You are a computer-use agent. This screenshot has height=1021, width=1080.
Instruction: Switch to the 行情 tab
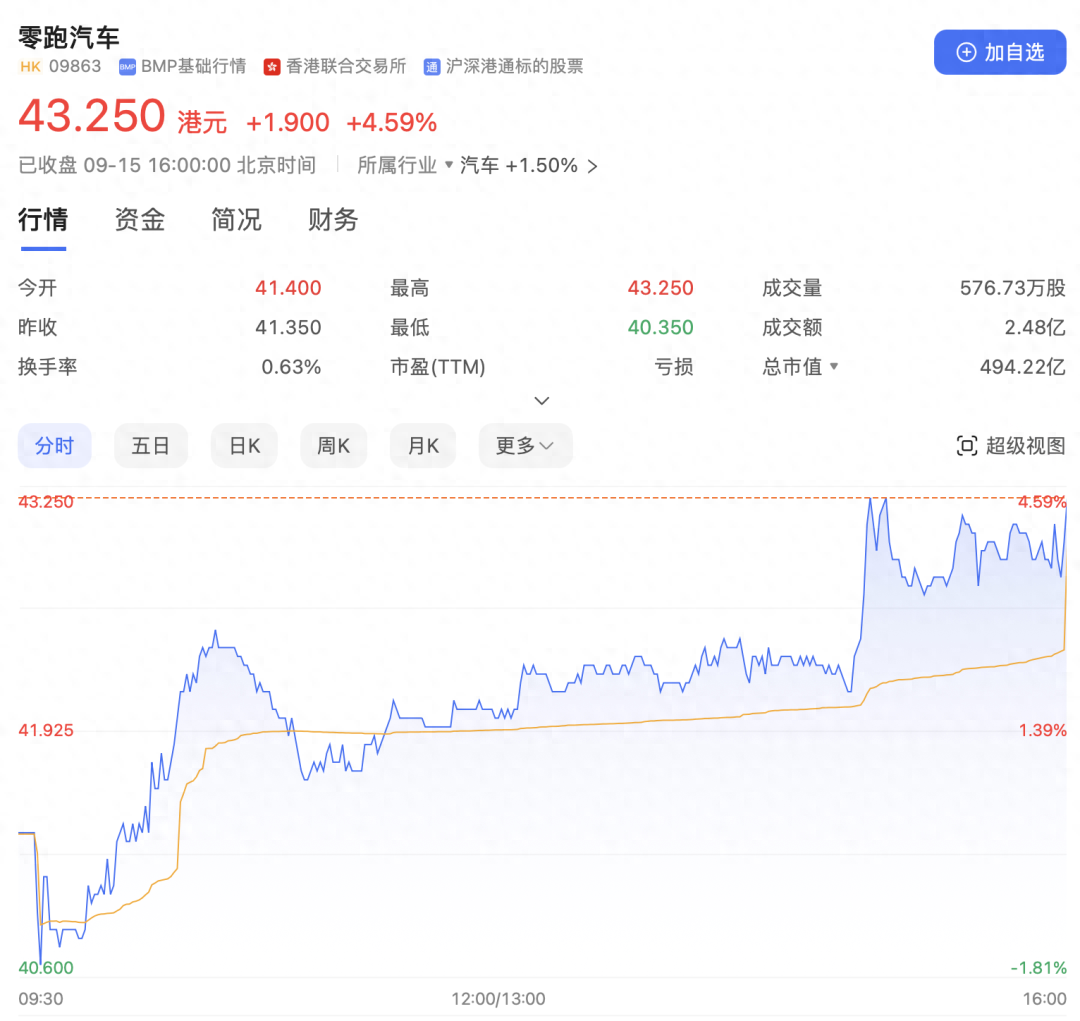click(43, 220)
